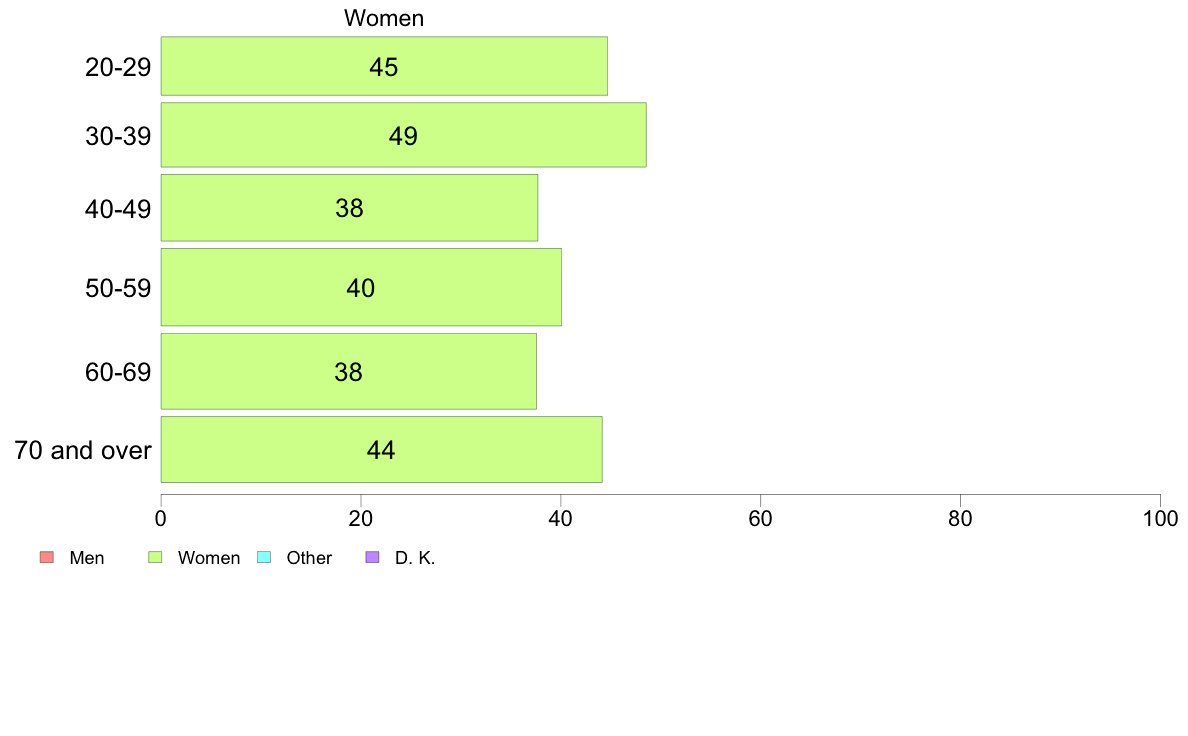Viewport: 1188px width, 736px height.
Task: Click the red Men legend swatch
Action: pyautogui.click(x=47, y=557)
